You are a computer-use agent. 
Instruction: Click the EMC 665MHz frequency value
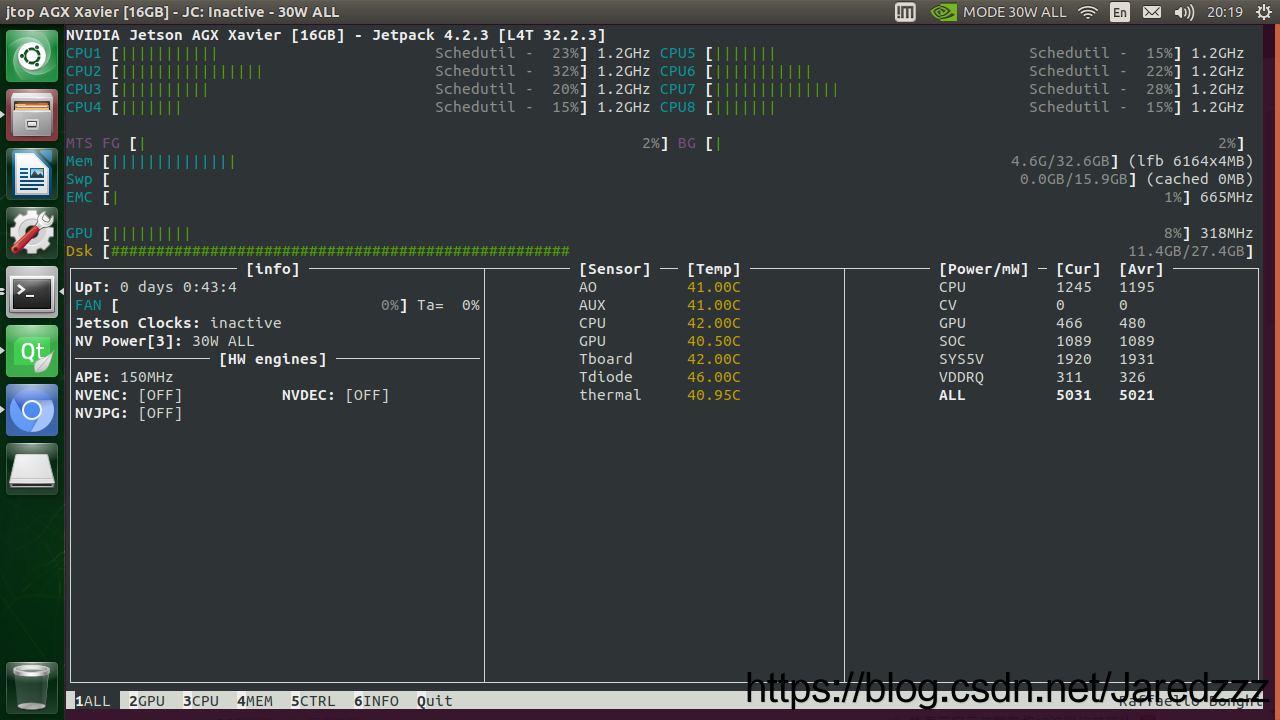tap(1226, 197)
